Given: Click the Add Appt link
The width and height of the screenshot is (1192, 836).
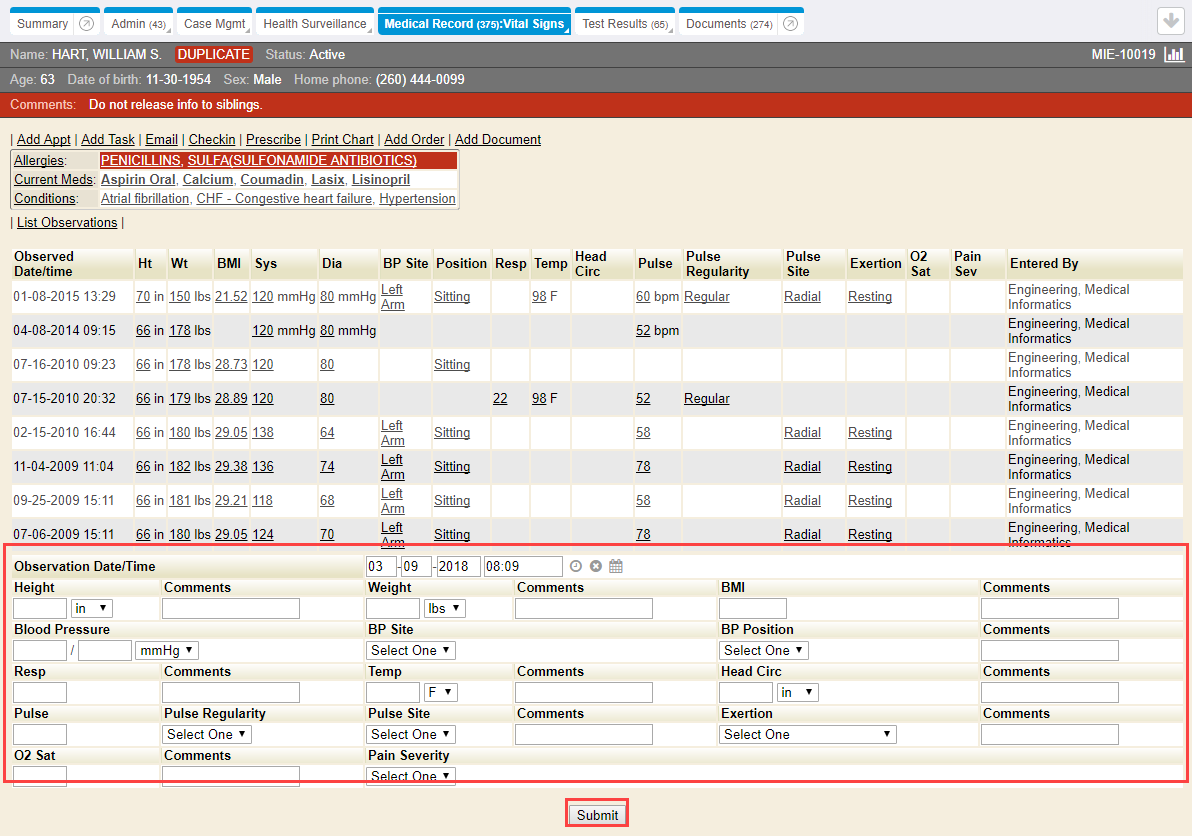Looking at the screenshot, I should tap(44, 140).
